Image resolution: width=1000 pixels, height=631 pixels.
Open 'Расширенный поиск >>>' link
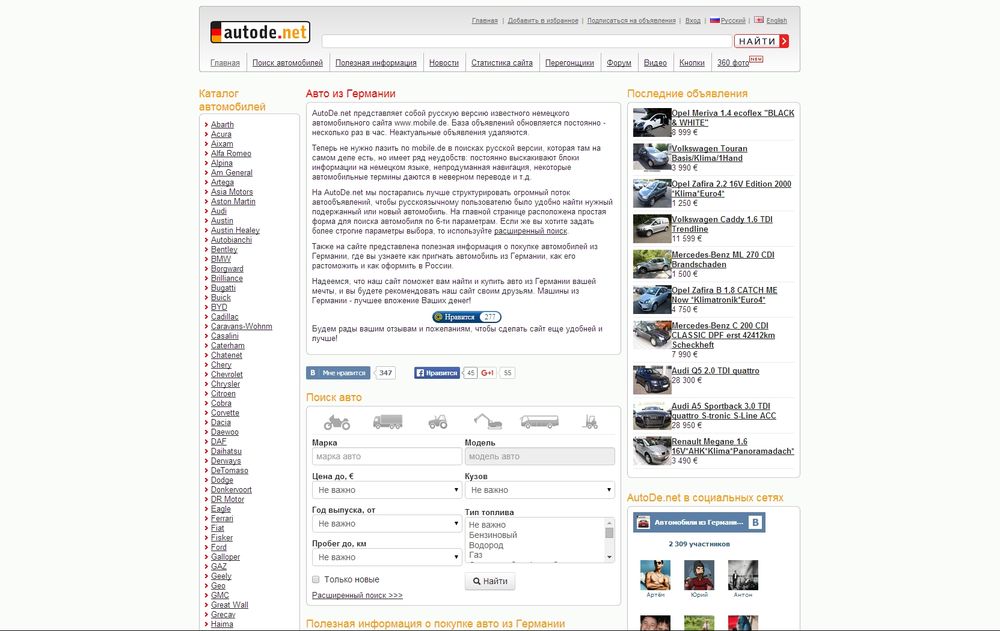pos(357,595)
